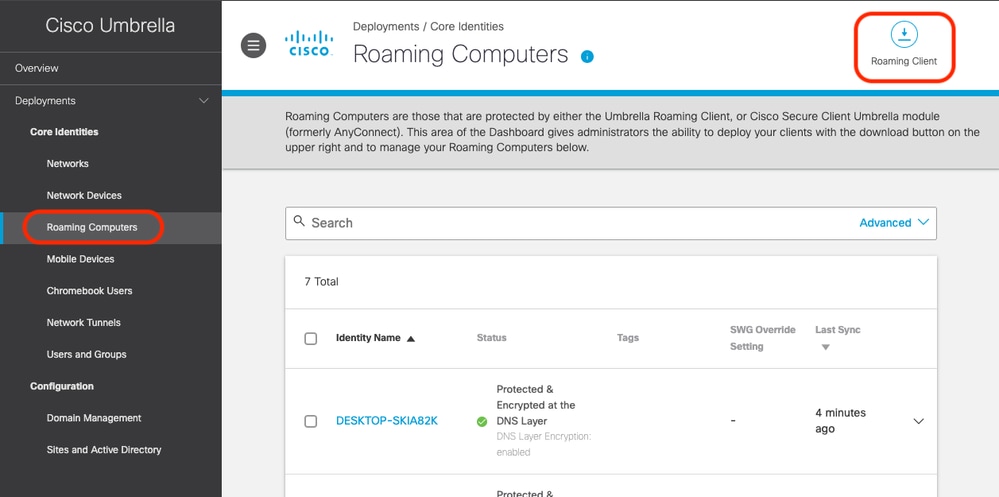Viewport: 999px width, 497px height.
Task: Open Users and Groups
Action: coord(87,354)
